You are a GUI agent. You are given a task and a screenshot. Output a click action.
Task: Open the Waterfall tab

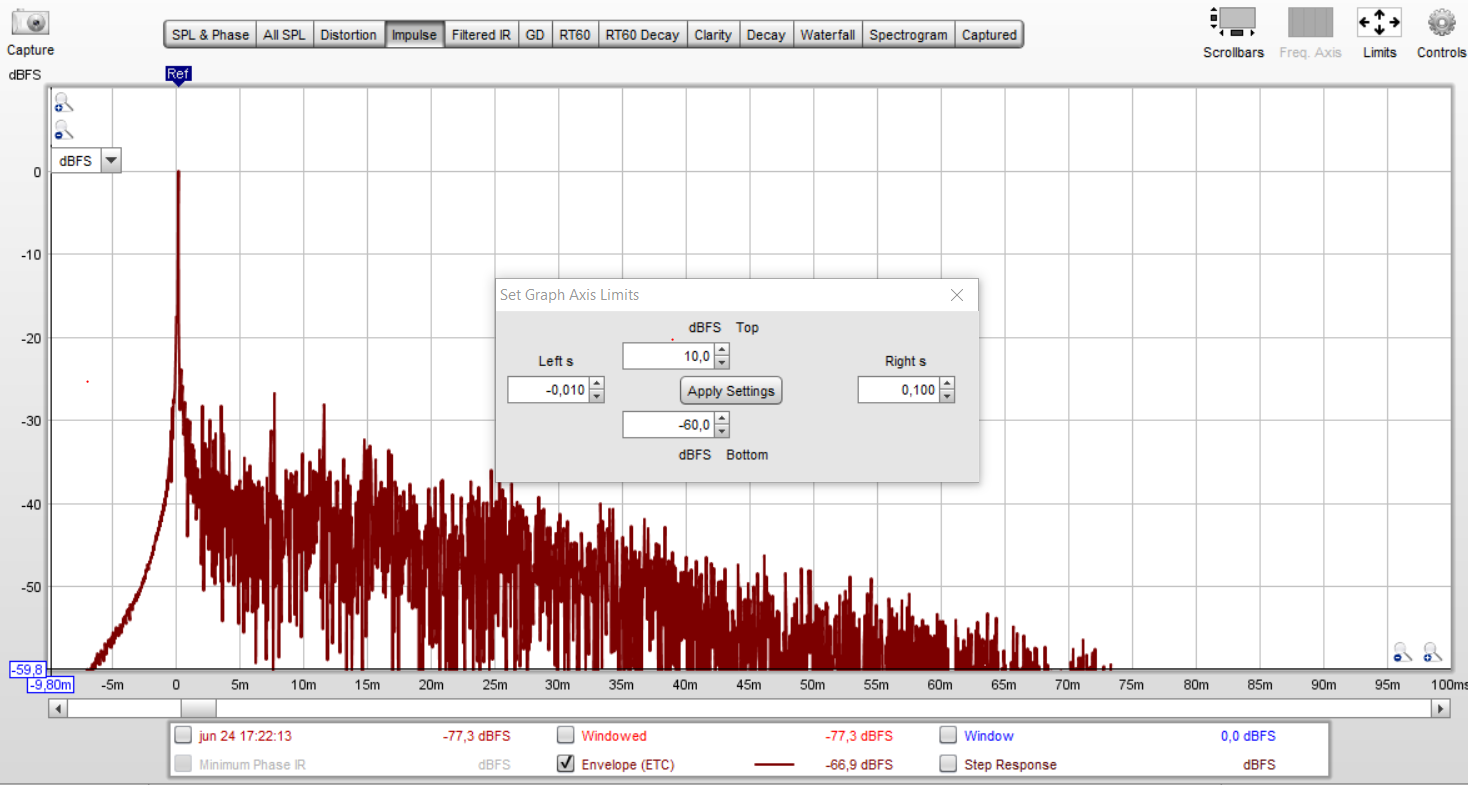coord(828,35)
